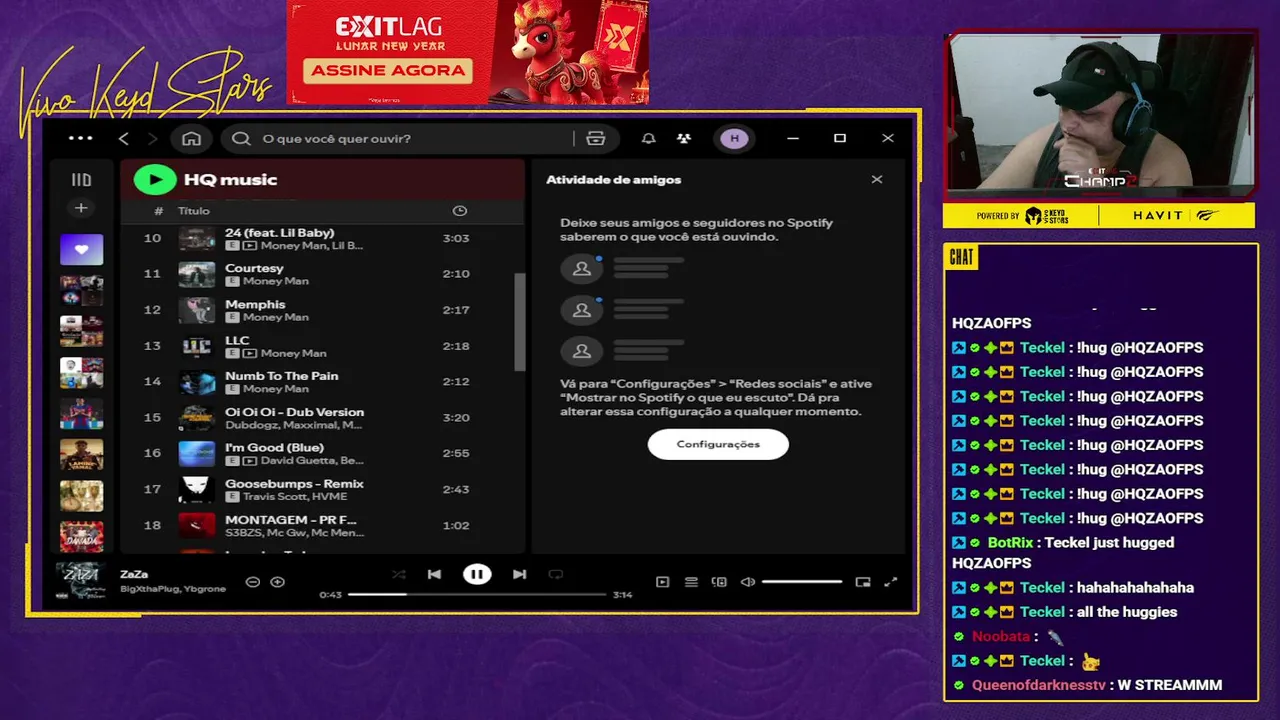Add ZaZa with the plus circle icon
The width and height of the screenshot is (1280, 720).
click(x=277, y=581)
